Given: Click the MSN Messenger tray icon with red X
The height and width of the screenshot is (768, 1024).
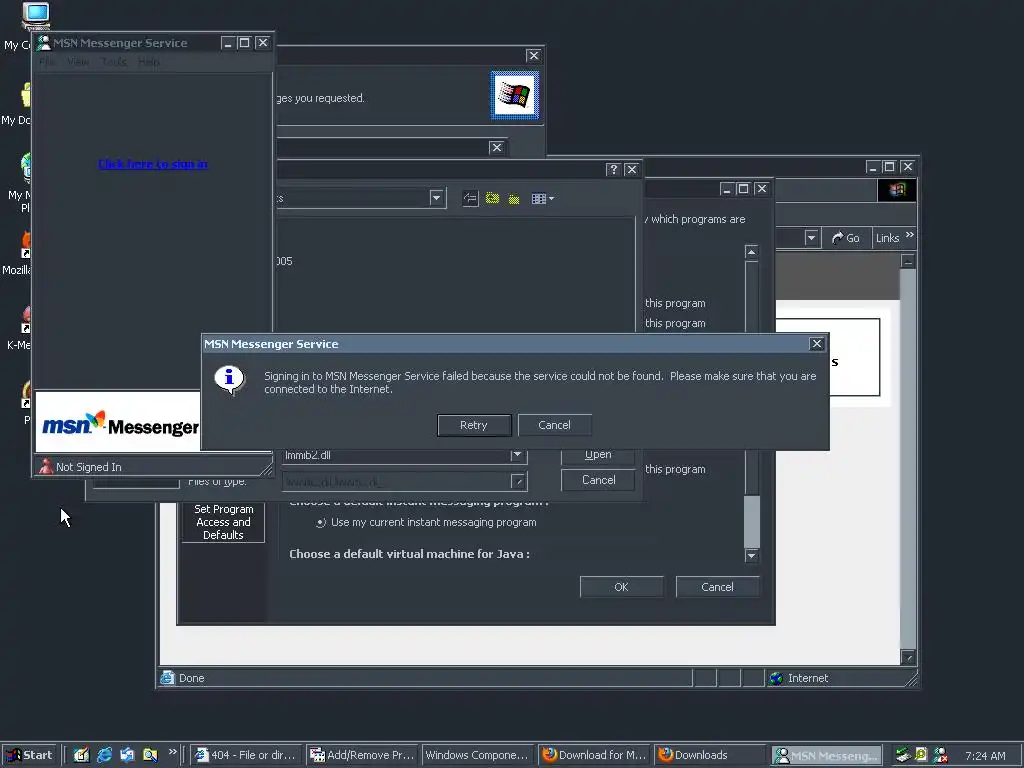Looking at the screenshot, I should point(940,755).
